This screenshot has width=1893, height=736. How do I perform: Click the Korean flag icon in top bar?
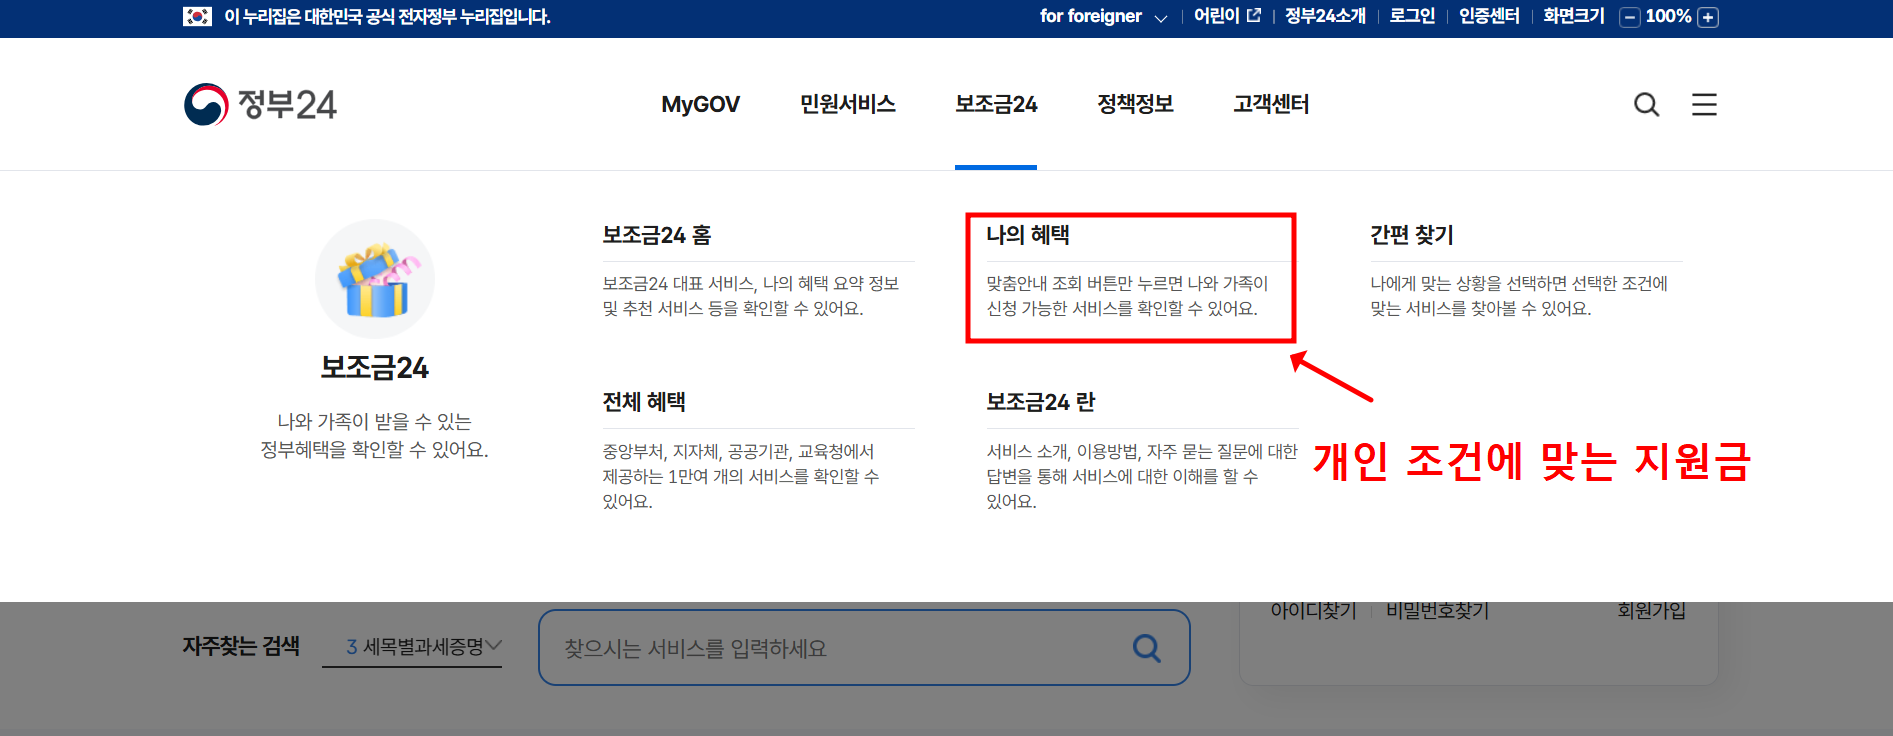[197, 16]
